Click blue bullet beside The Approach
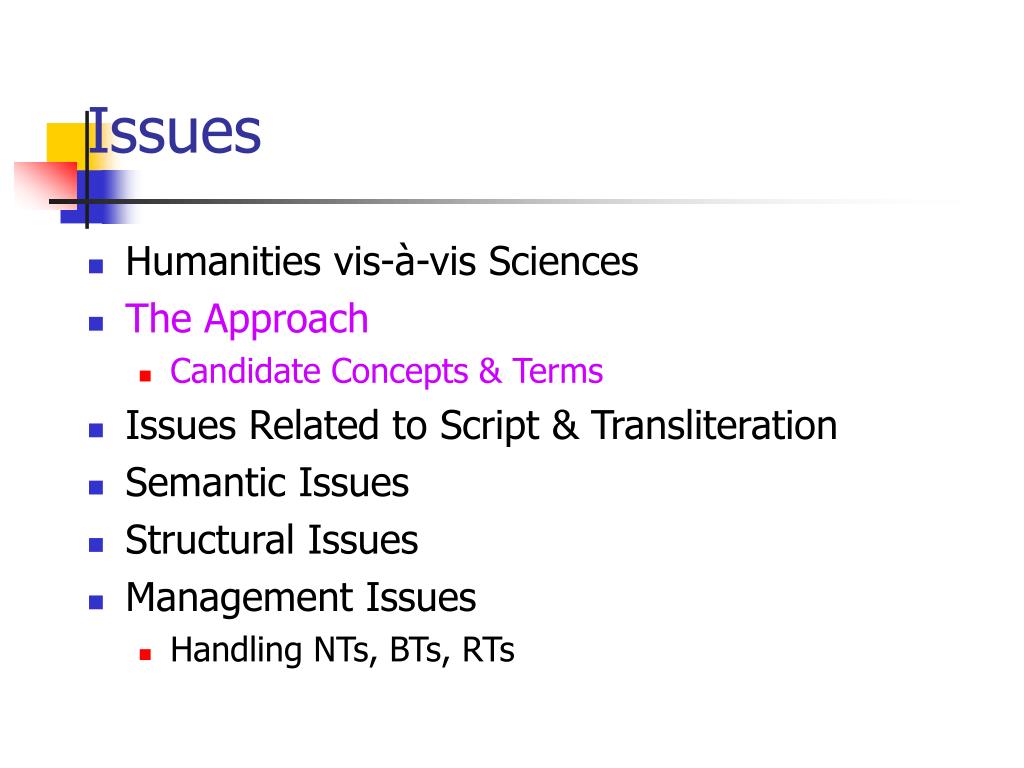The width and height of the screenshot is (1024, 768). tap(96, 323)
